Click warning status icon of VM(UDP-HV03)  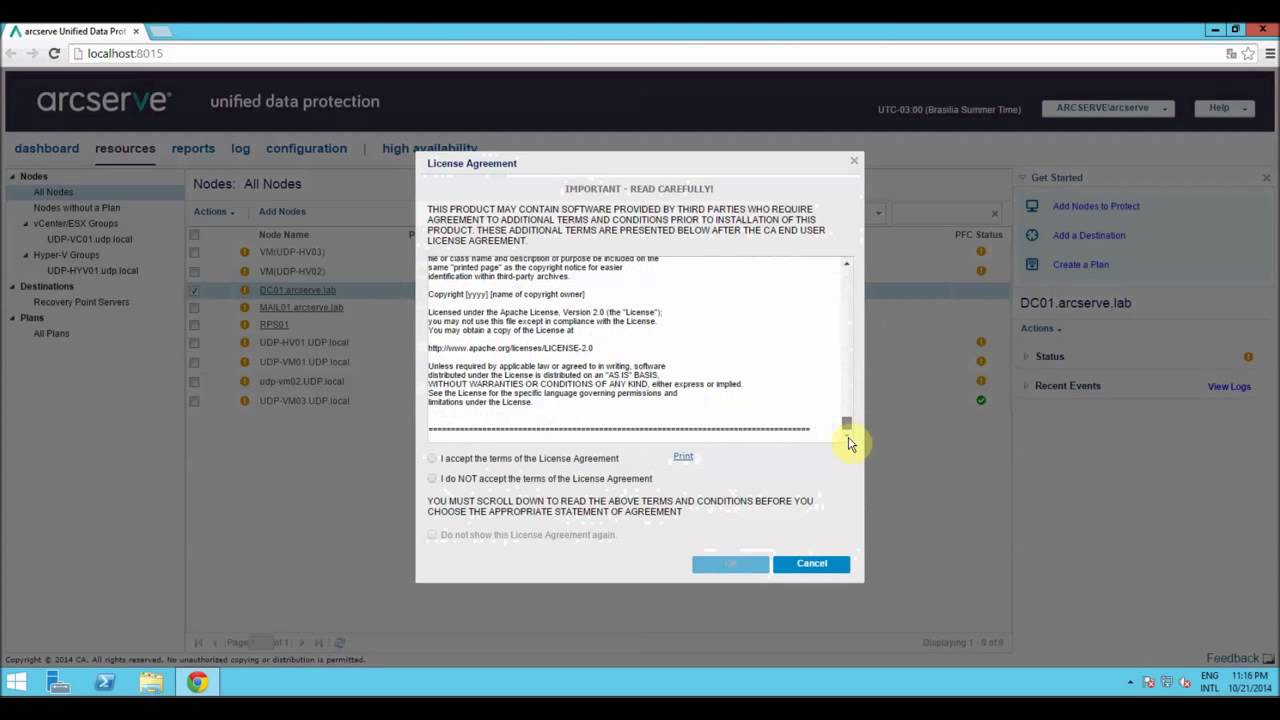click(244, 252)
